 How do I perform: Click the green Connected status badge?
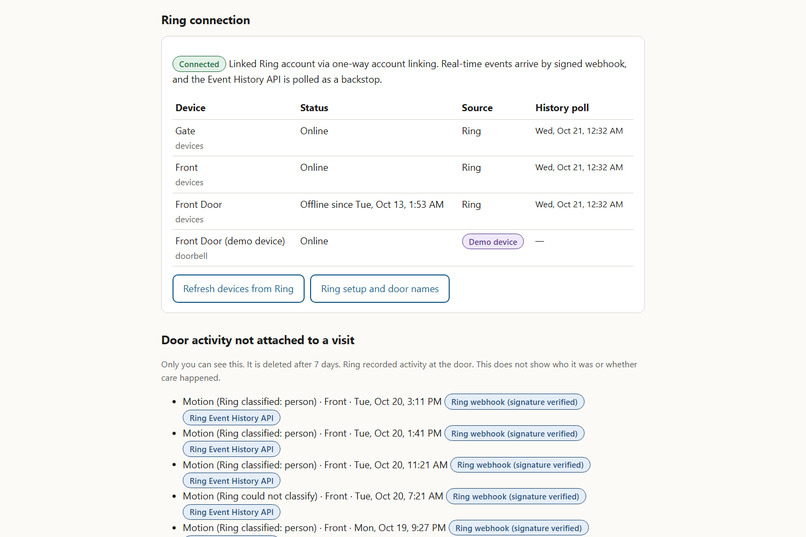coord(199,64)
